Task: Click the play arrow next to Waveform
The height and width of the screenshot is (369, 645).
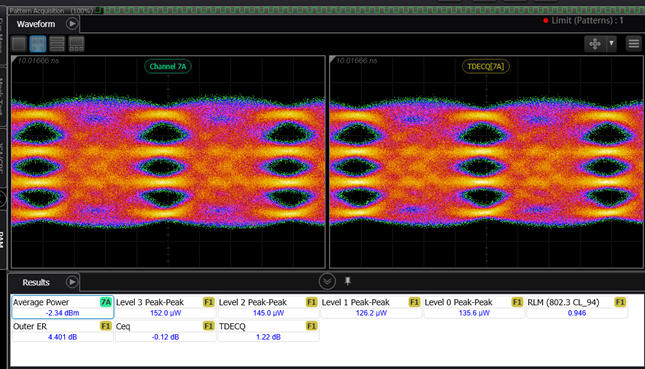Action: pos(72,24)
